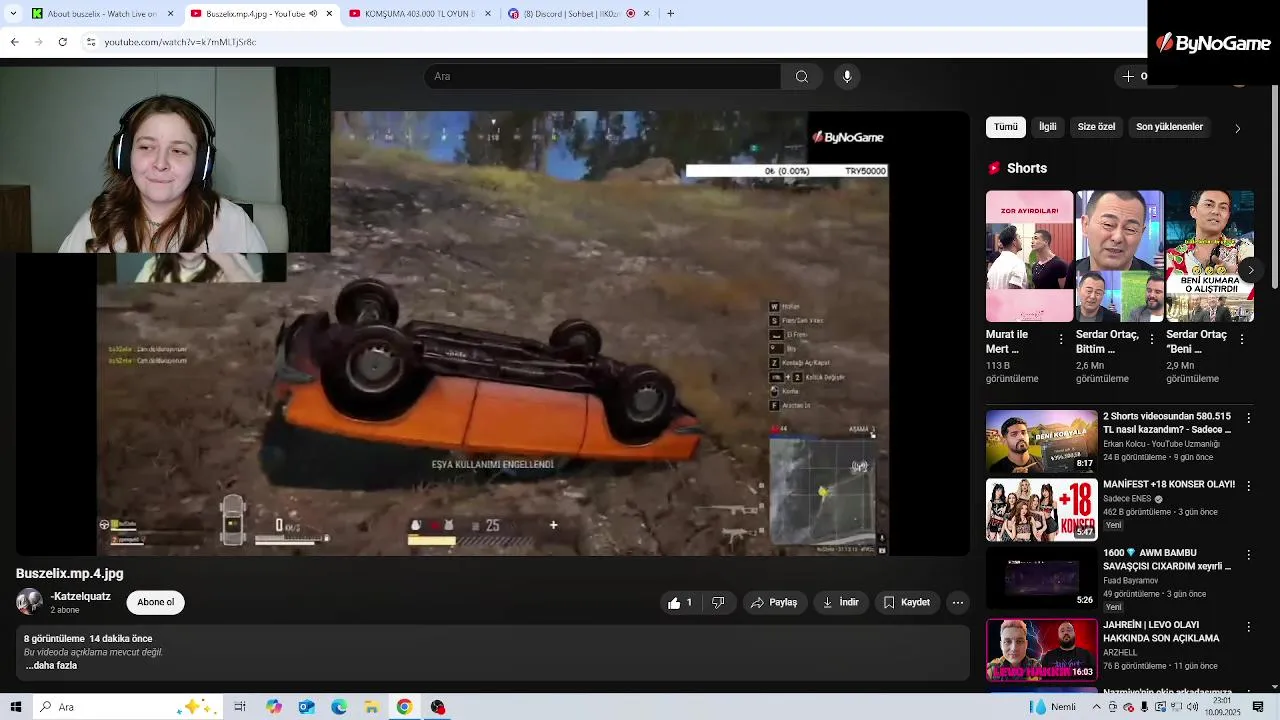Open the Create plus button
Image resolution: width=1280 pixels, height=720 pixels.
point(1134,76)
